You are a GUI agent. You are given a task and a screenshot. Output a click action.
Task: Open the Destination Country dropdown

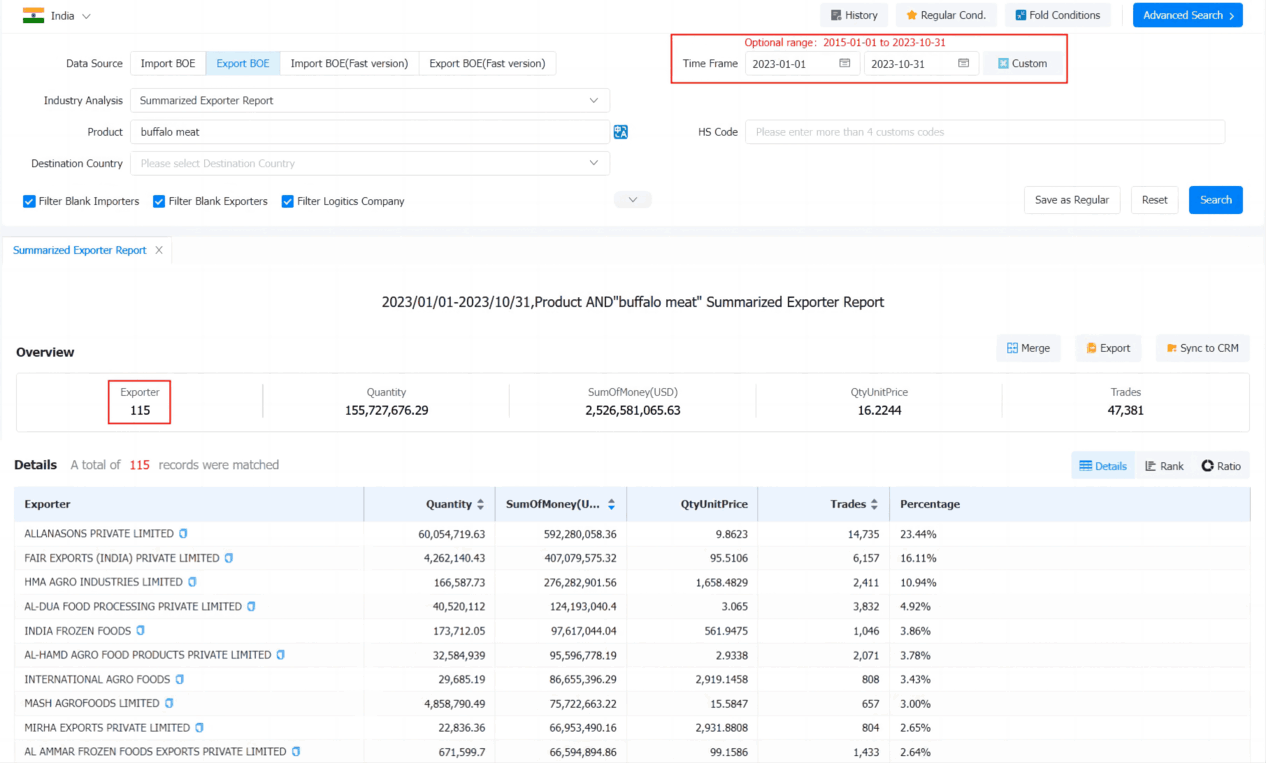click(370, 163)
